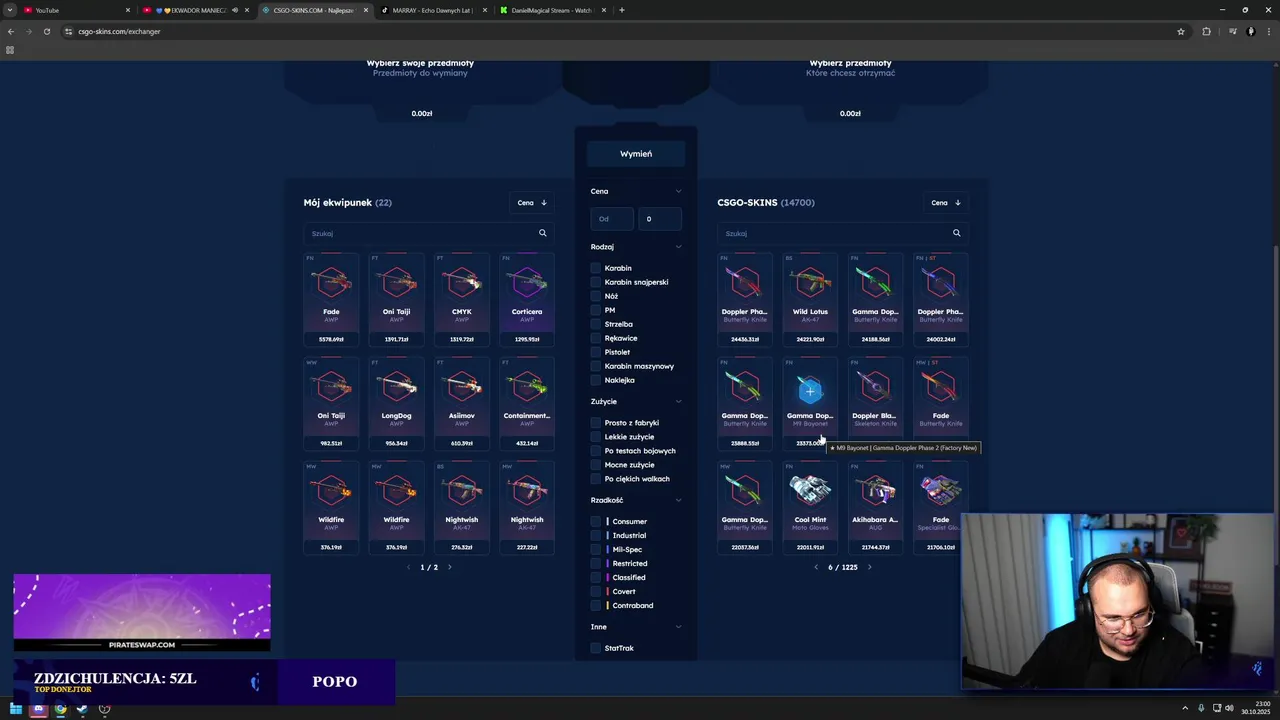Next page arrow of CSGO-SKINS list
Screen dimensions: 1280x720
pyautogui.click(x=869, y=567)
